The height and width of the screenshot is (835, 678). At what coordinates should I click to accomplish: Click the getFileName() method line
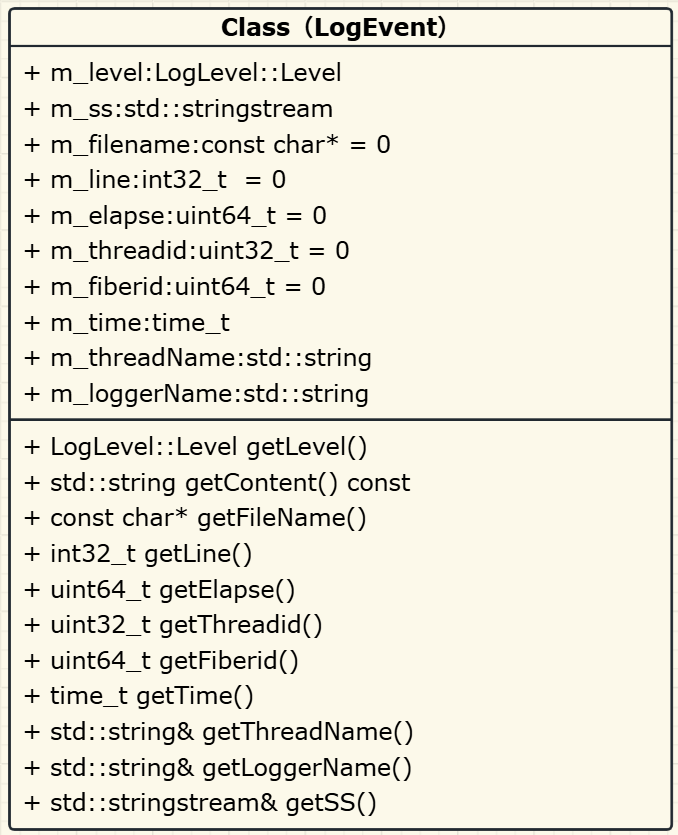click(195, 518)
